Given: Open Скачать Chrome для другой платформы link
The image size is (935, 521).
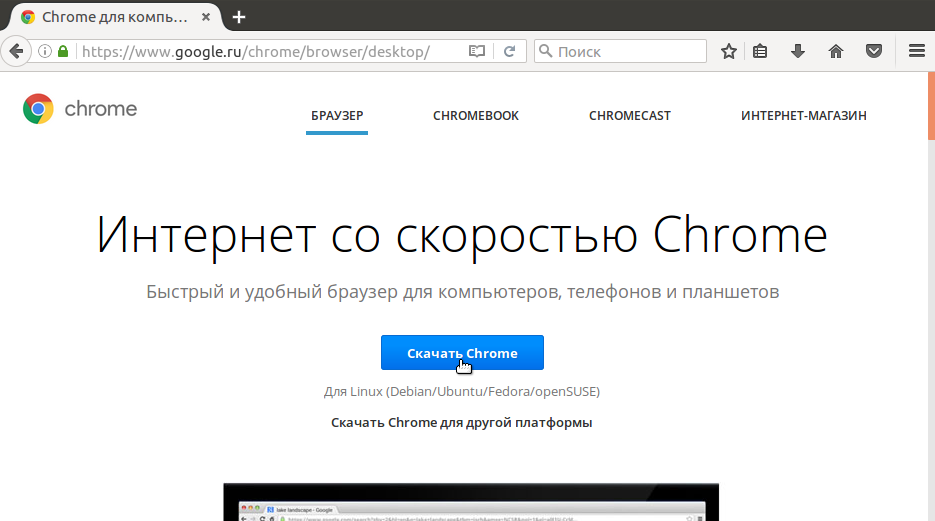Looking at the screenshot, I should (462, 423).
